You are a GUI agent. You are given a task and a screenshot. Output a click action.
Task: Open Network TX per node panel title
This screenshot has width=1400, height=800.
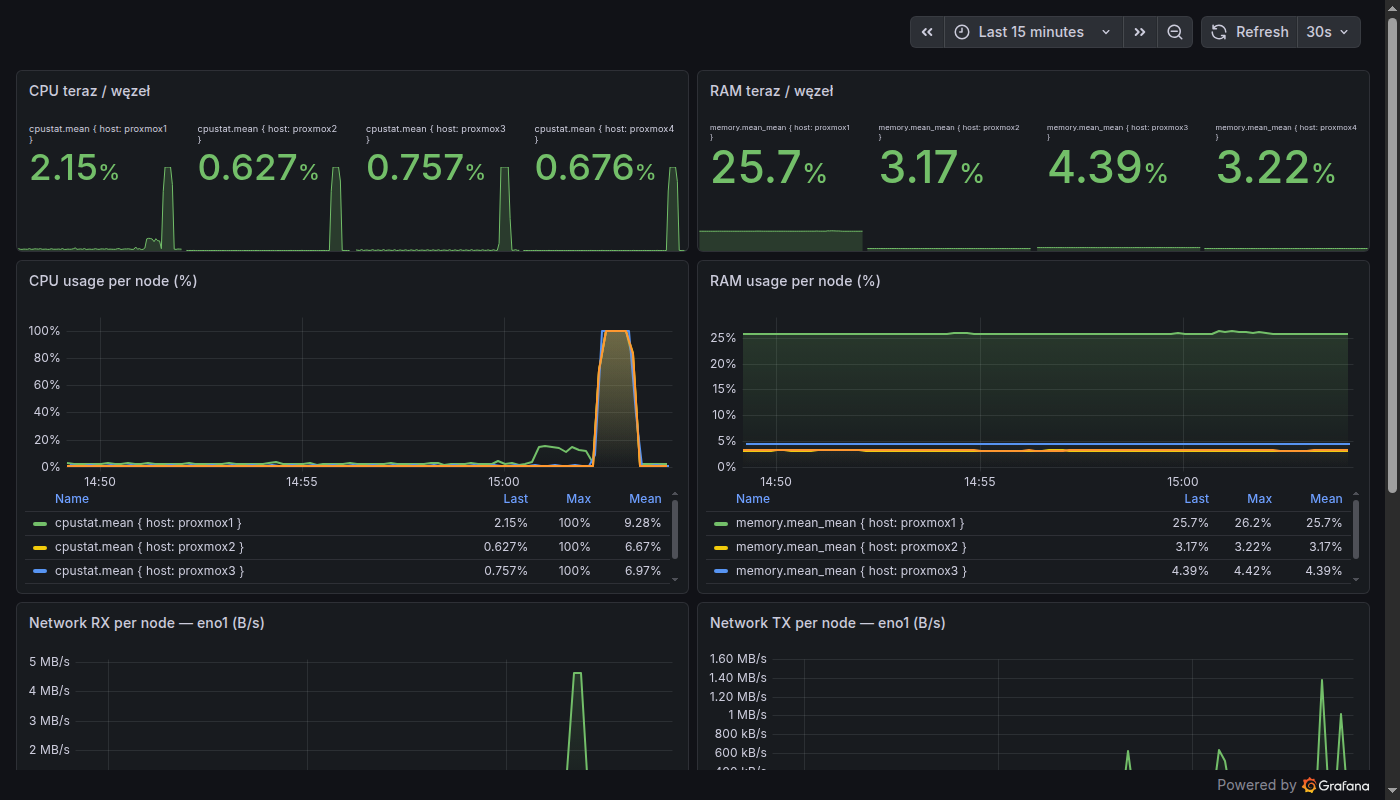(827, 623)
